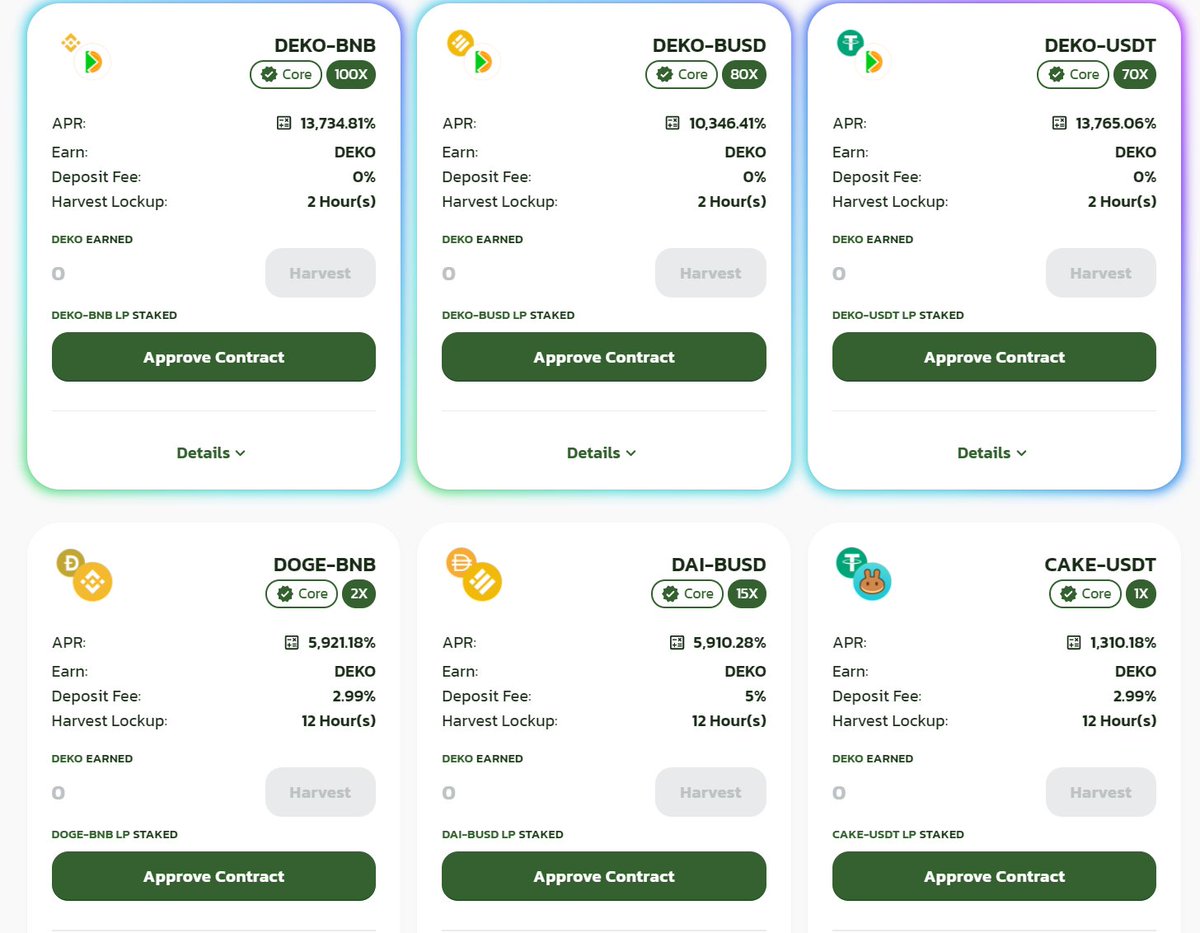The image size is (1200, 933).
Task: Click the 15X multiplier badge
Action: 747,593
